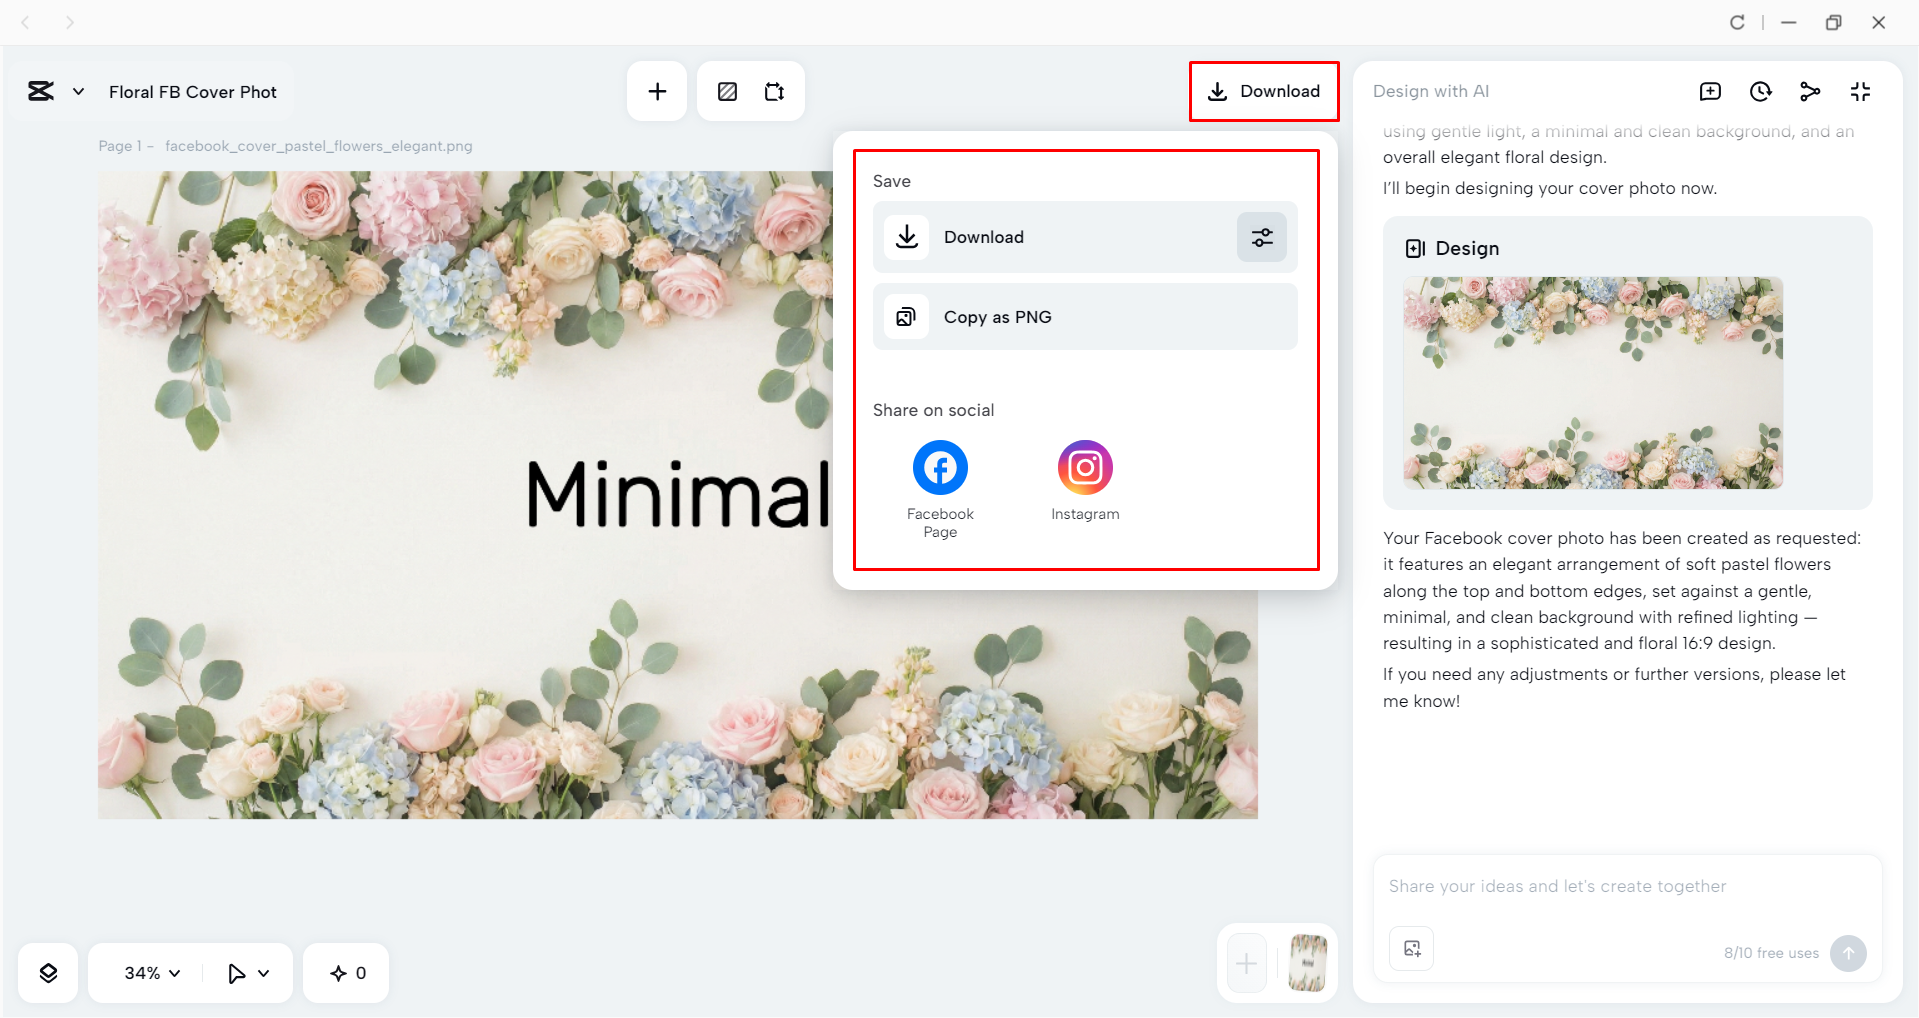Image resolution: width=1919 pixels, height=1018 pixels.
Task: Open the 34% zoom dropdown
Action: click(x=152, y=973)
